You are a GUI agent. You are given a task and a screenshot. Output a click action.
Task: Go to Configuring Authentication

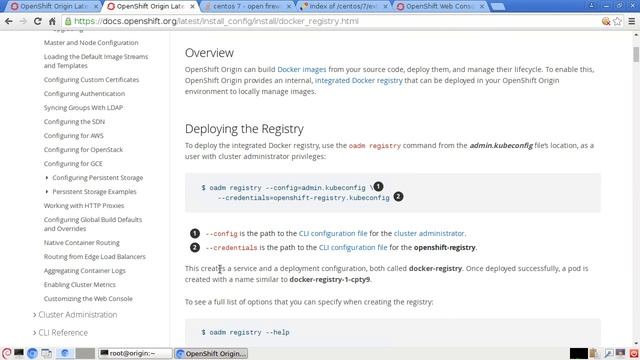pos(84,93)
